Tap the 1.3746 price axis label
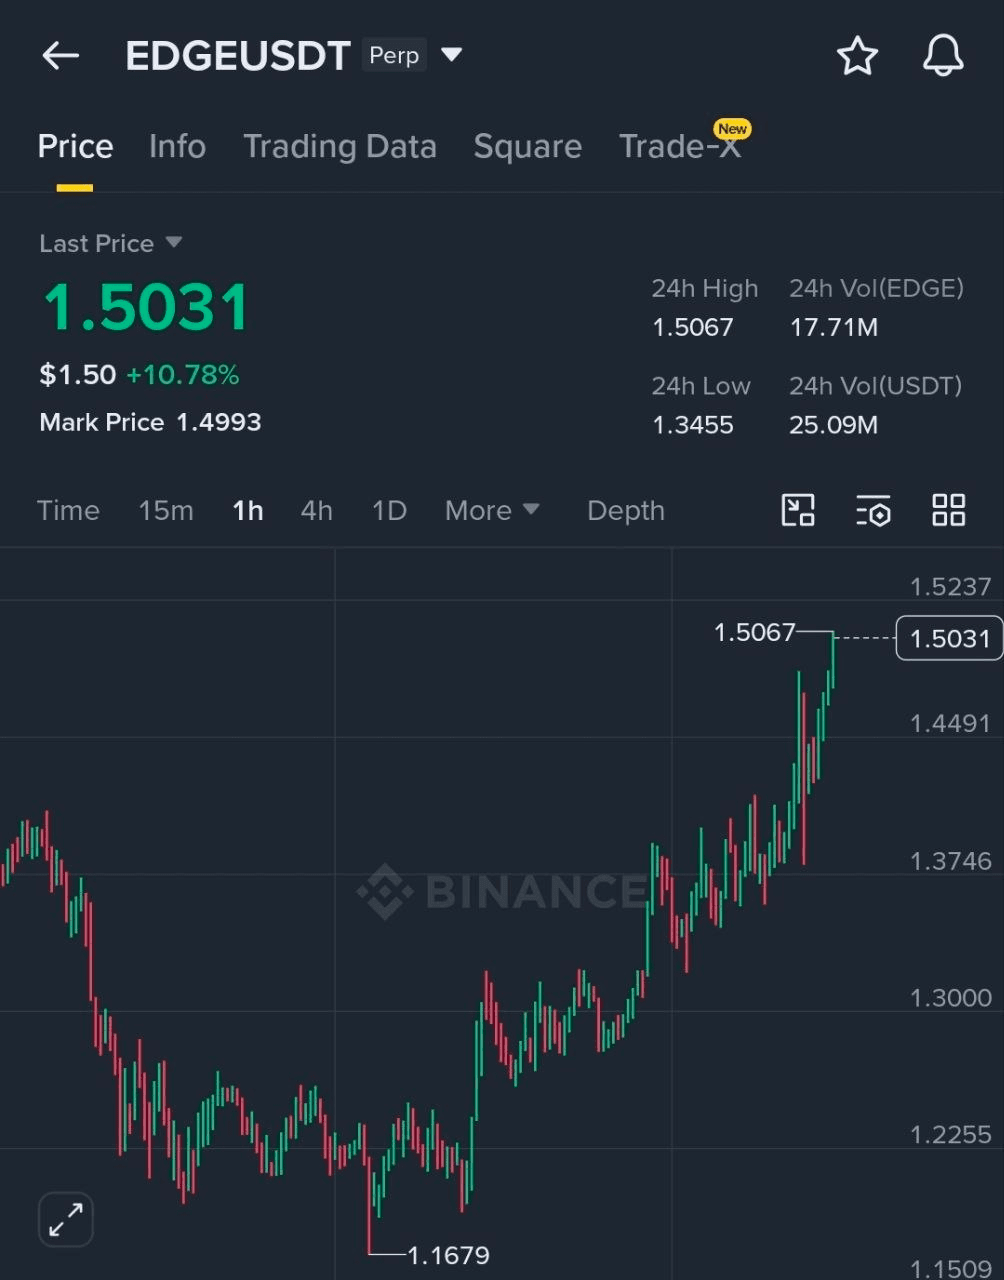The image size is (1004, 1280). pos(950,861)
